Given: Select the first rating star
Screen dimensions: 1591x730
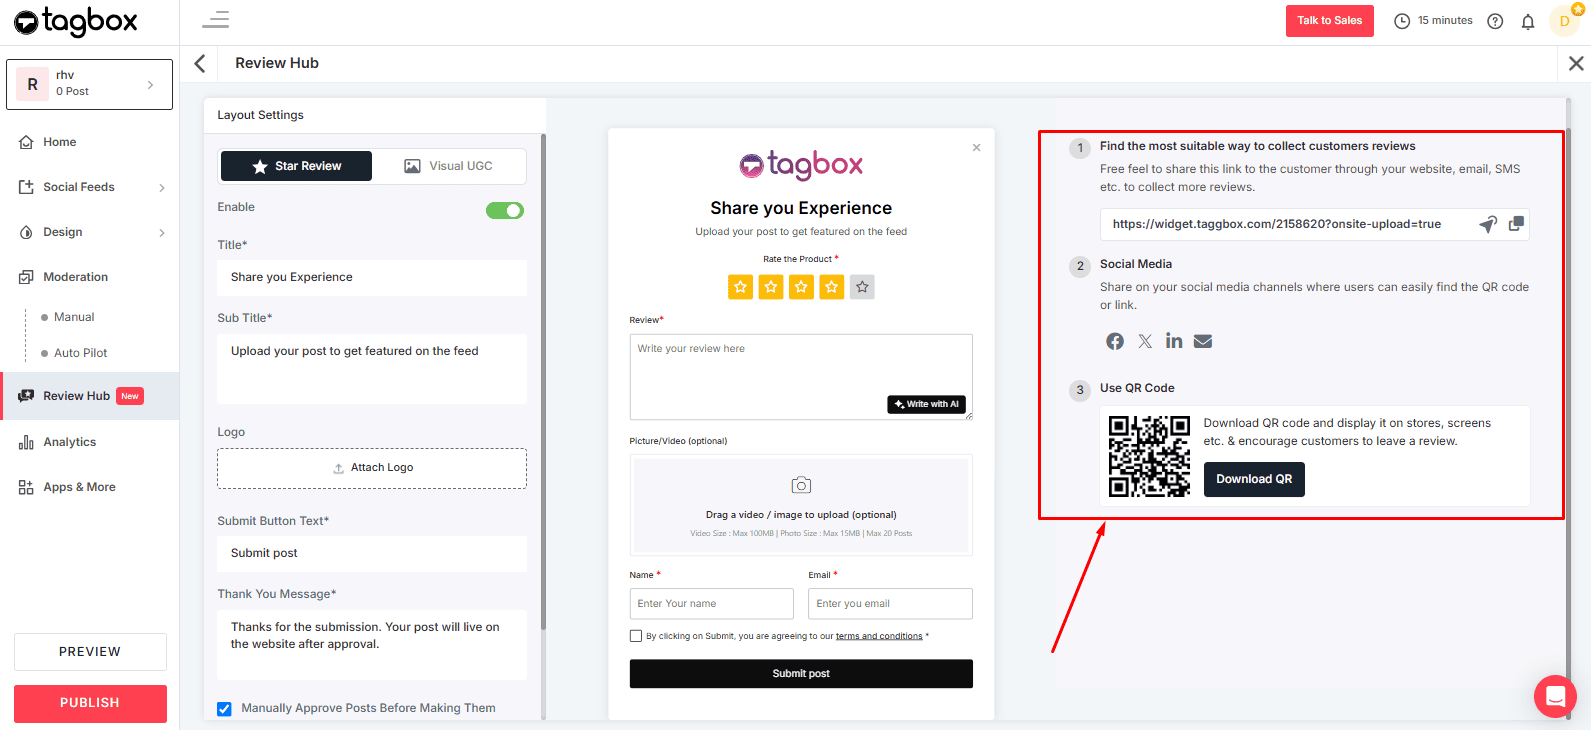Looking at the screenshot, I should pyautogui.click(x=741, y=287).
